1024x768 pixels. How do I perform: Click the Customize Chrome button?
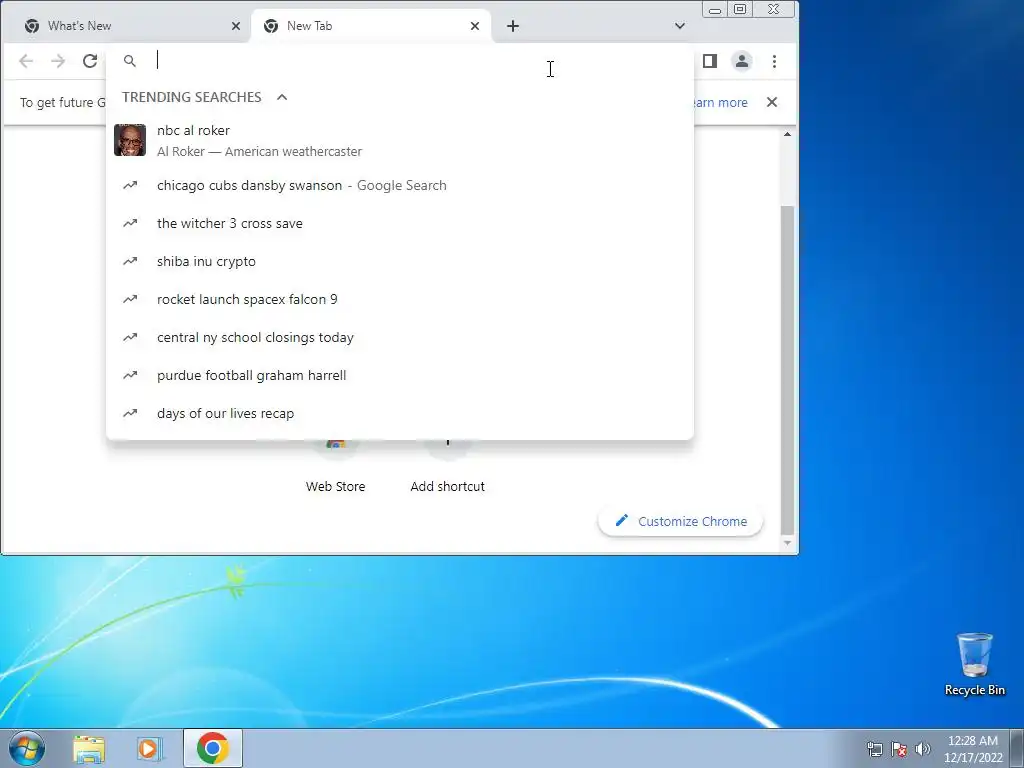[x=680, y=521]
